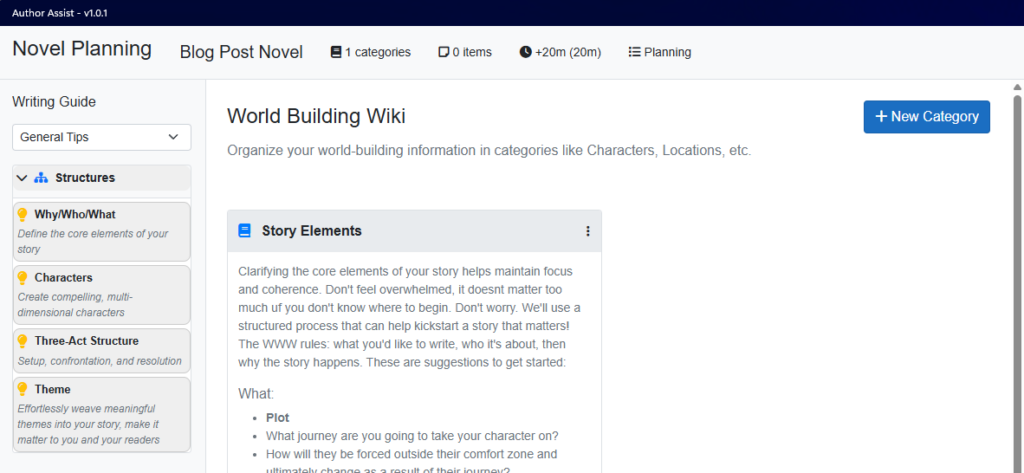This screenshot has height=473, width=1024.
Task: Click the Structures hierarchy icon
Action: [x=41, y=178]
